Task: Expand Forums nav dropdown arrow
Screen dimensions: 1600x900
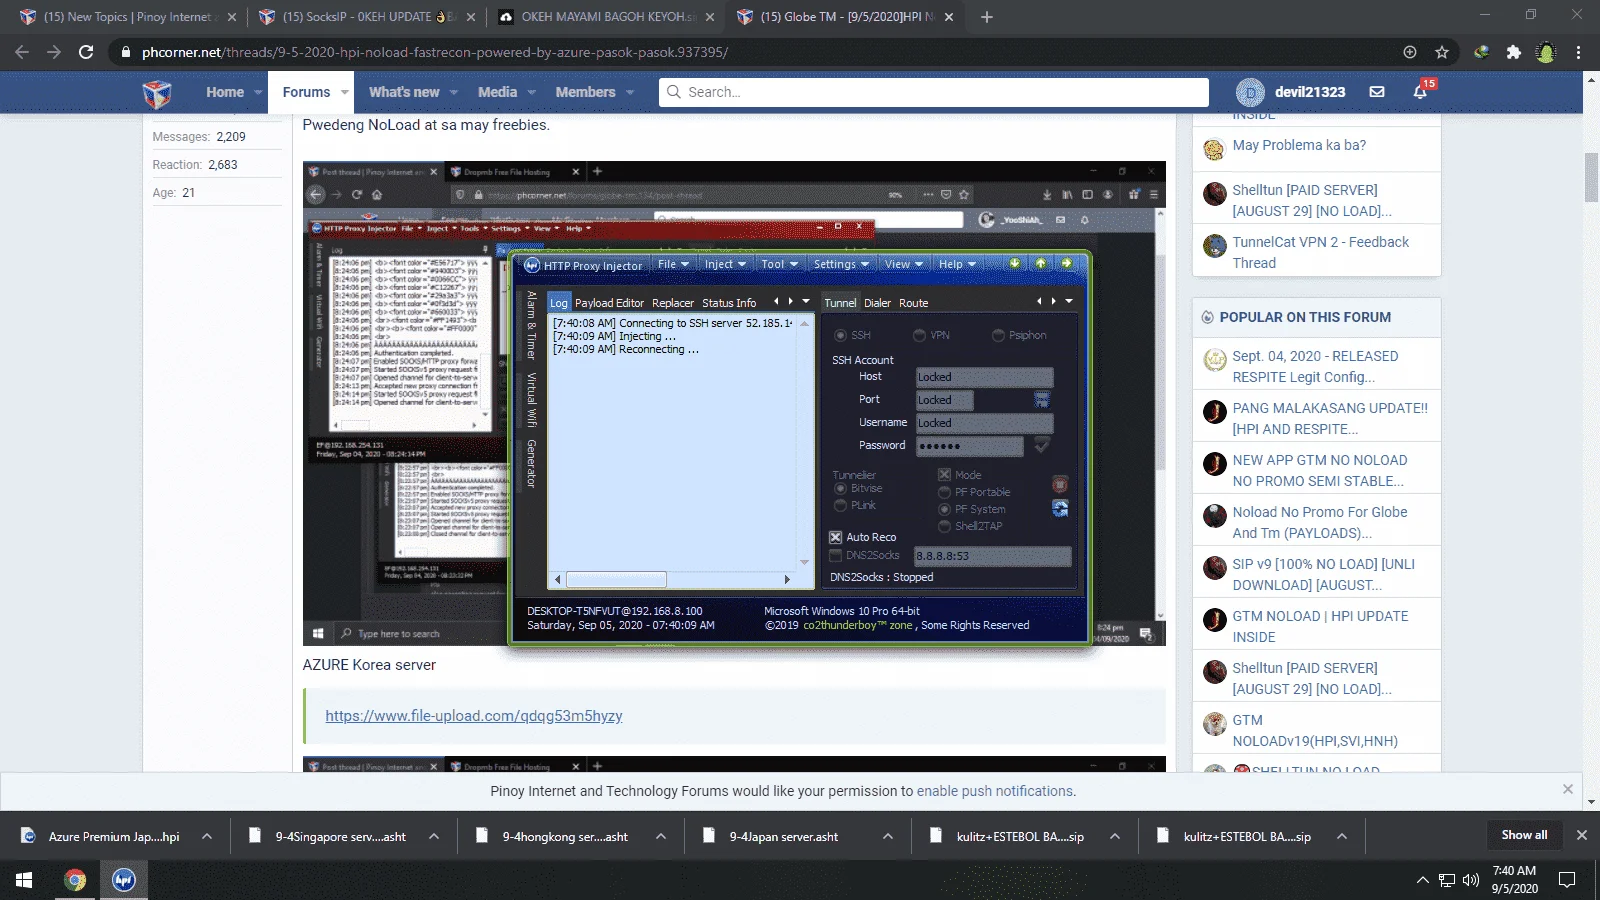Action: pos(345,92)
